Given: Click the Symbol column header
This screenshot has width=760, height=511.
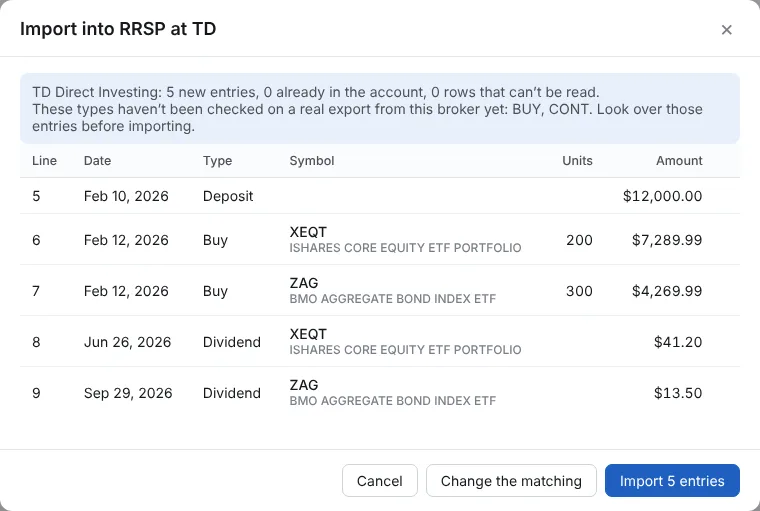Looking at the screenshot, I should pyautogui.click(x=312, y=161).
